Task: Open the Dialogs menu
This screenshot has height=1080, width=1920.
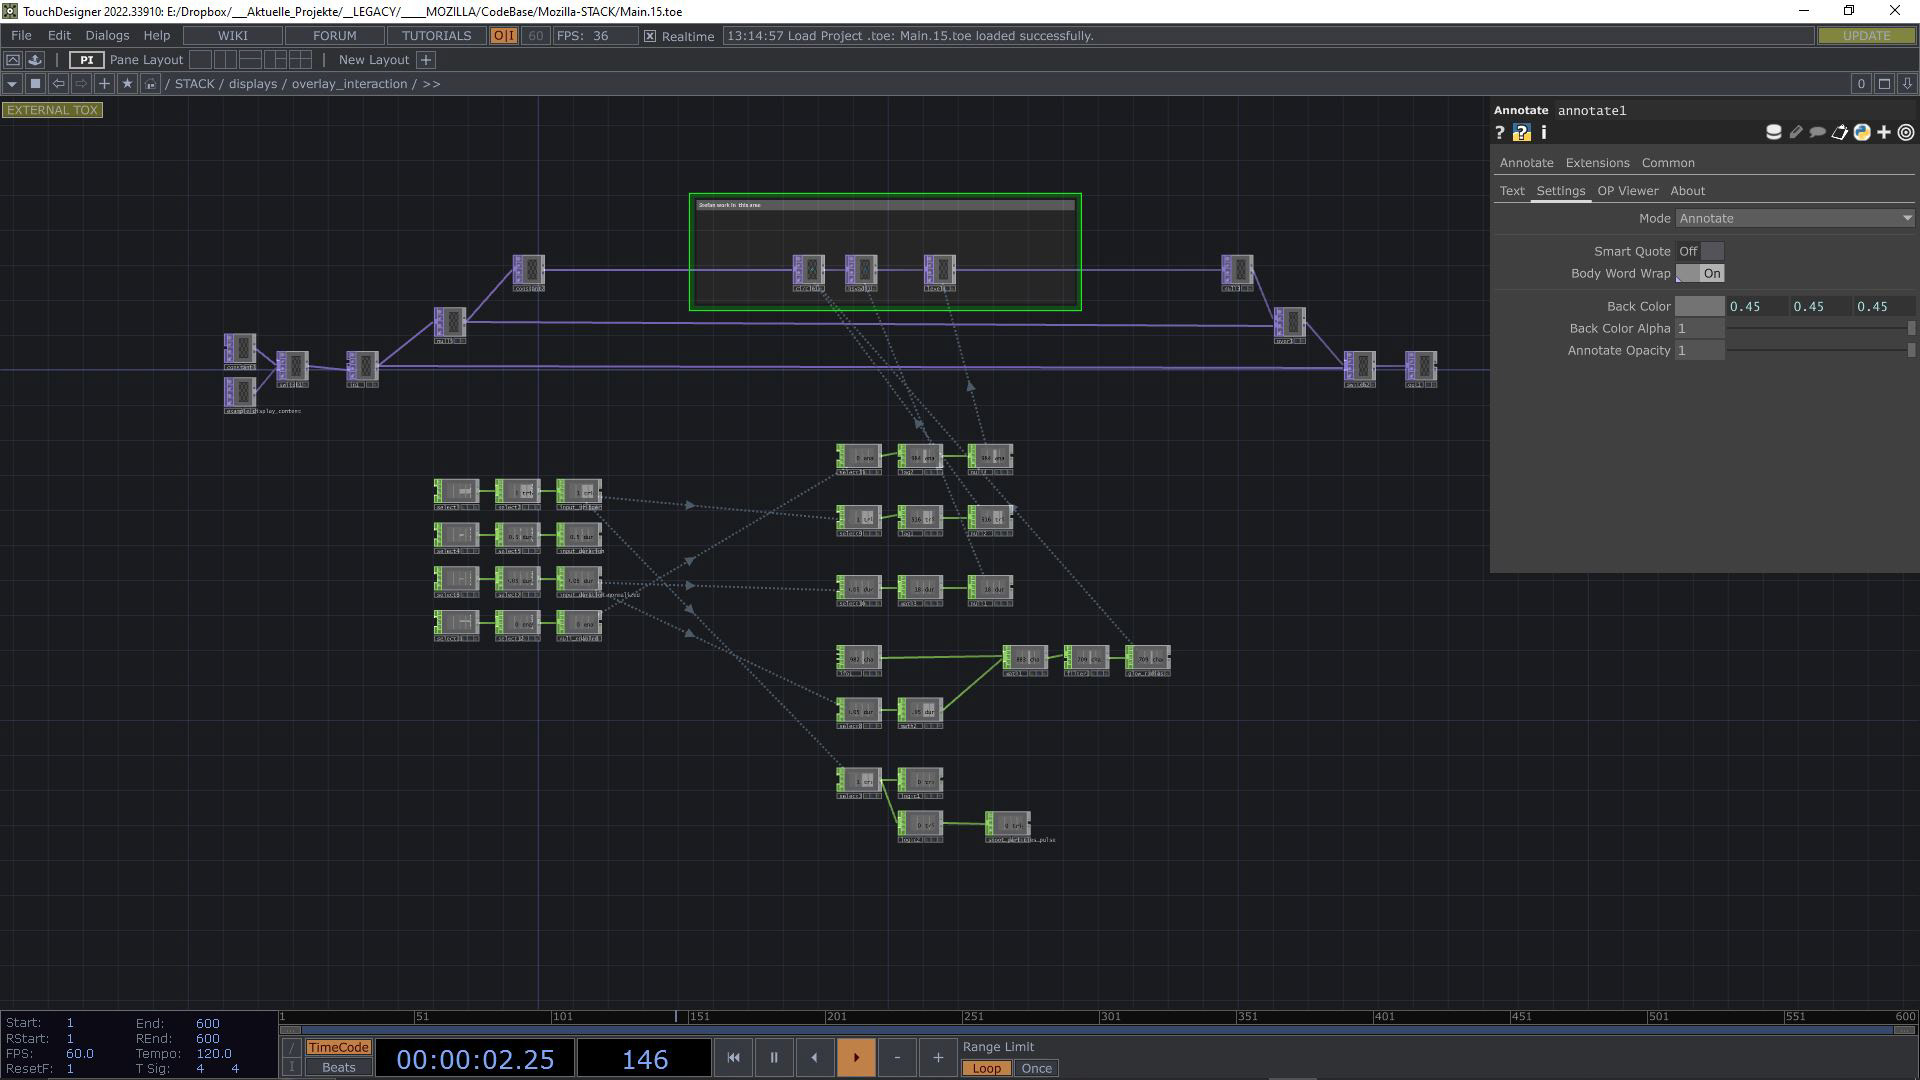Action: [107, 35]
